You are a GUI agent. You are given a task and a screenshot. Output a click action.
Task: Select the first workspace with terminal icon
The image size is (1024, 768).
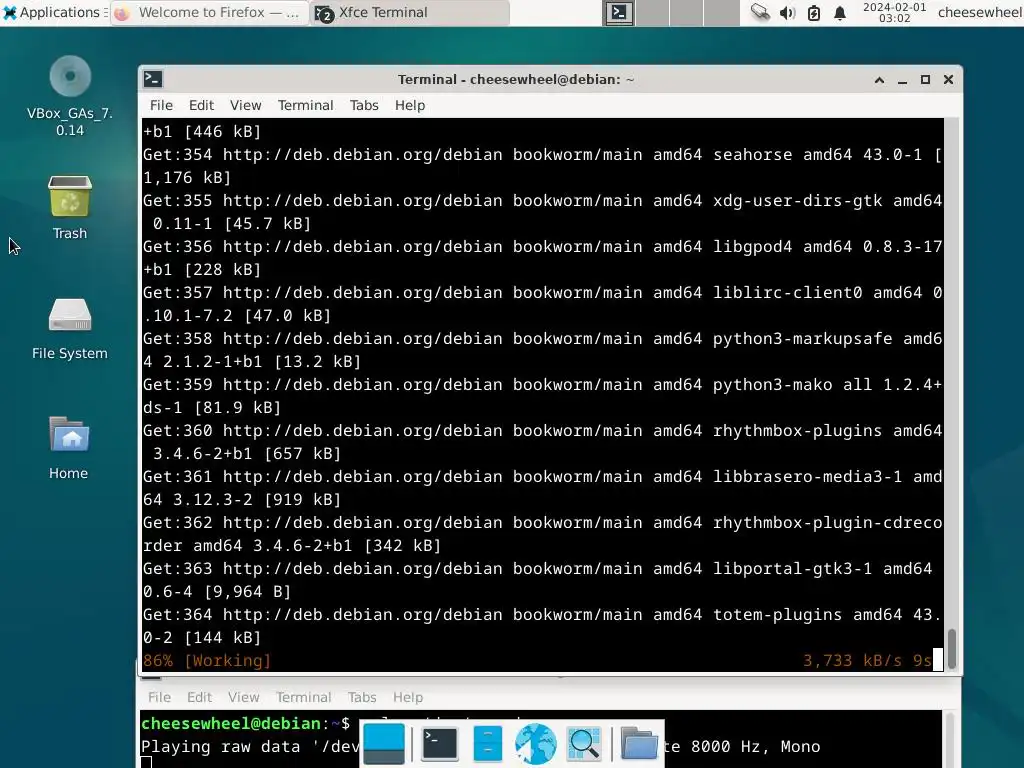point(618,12)
